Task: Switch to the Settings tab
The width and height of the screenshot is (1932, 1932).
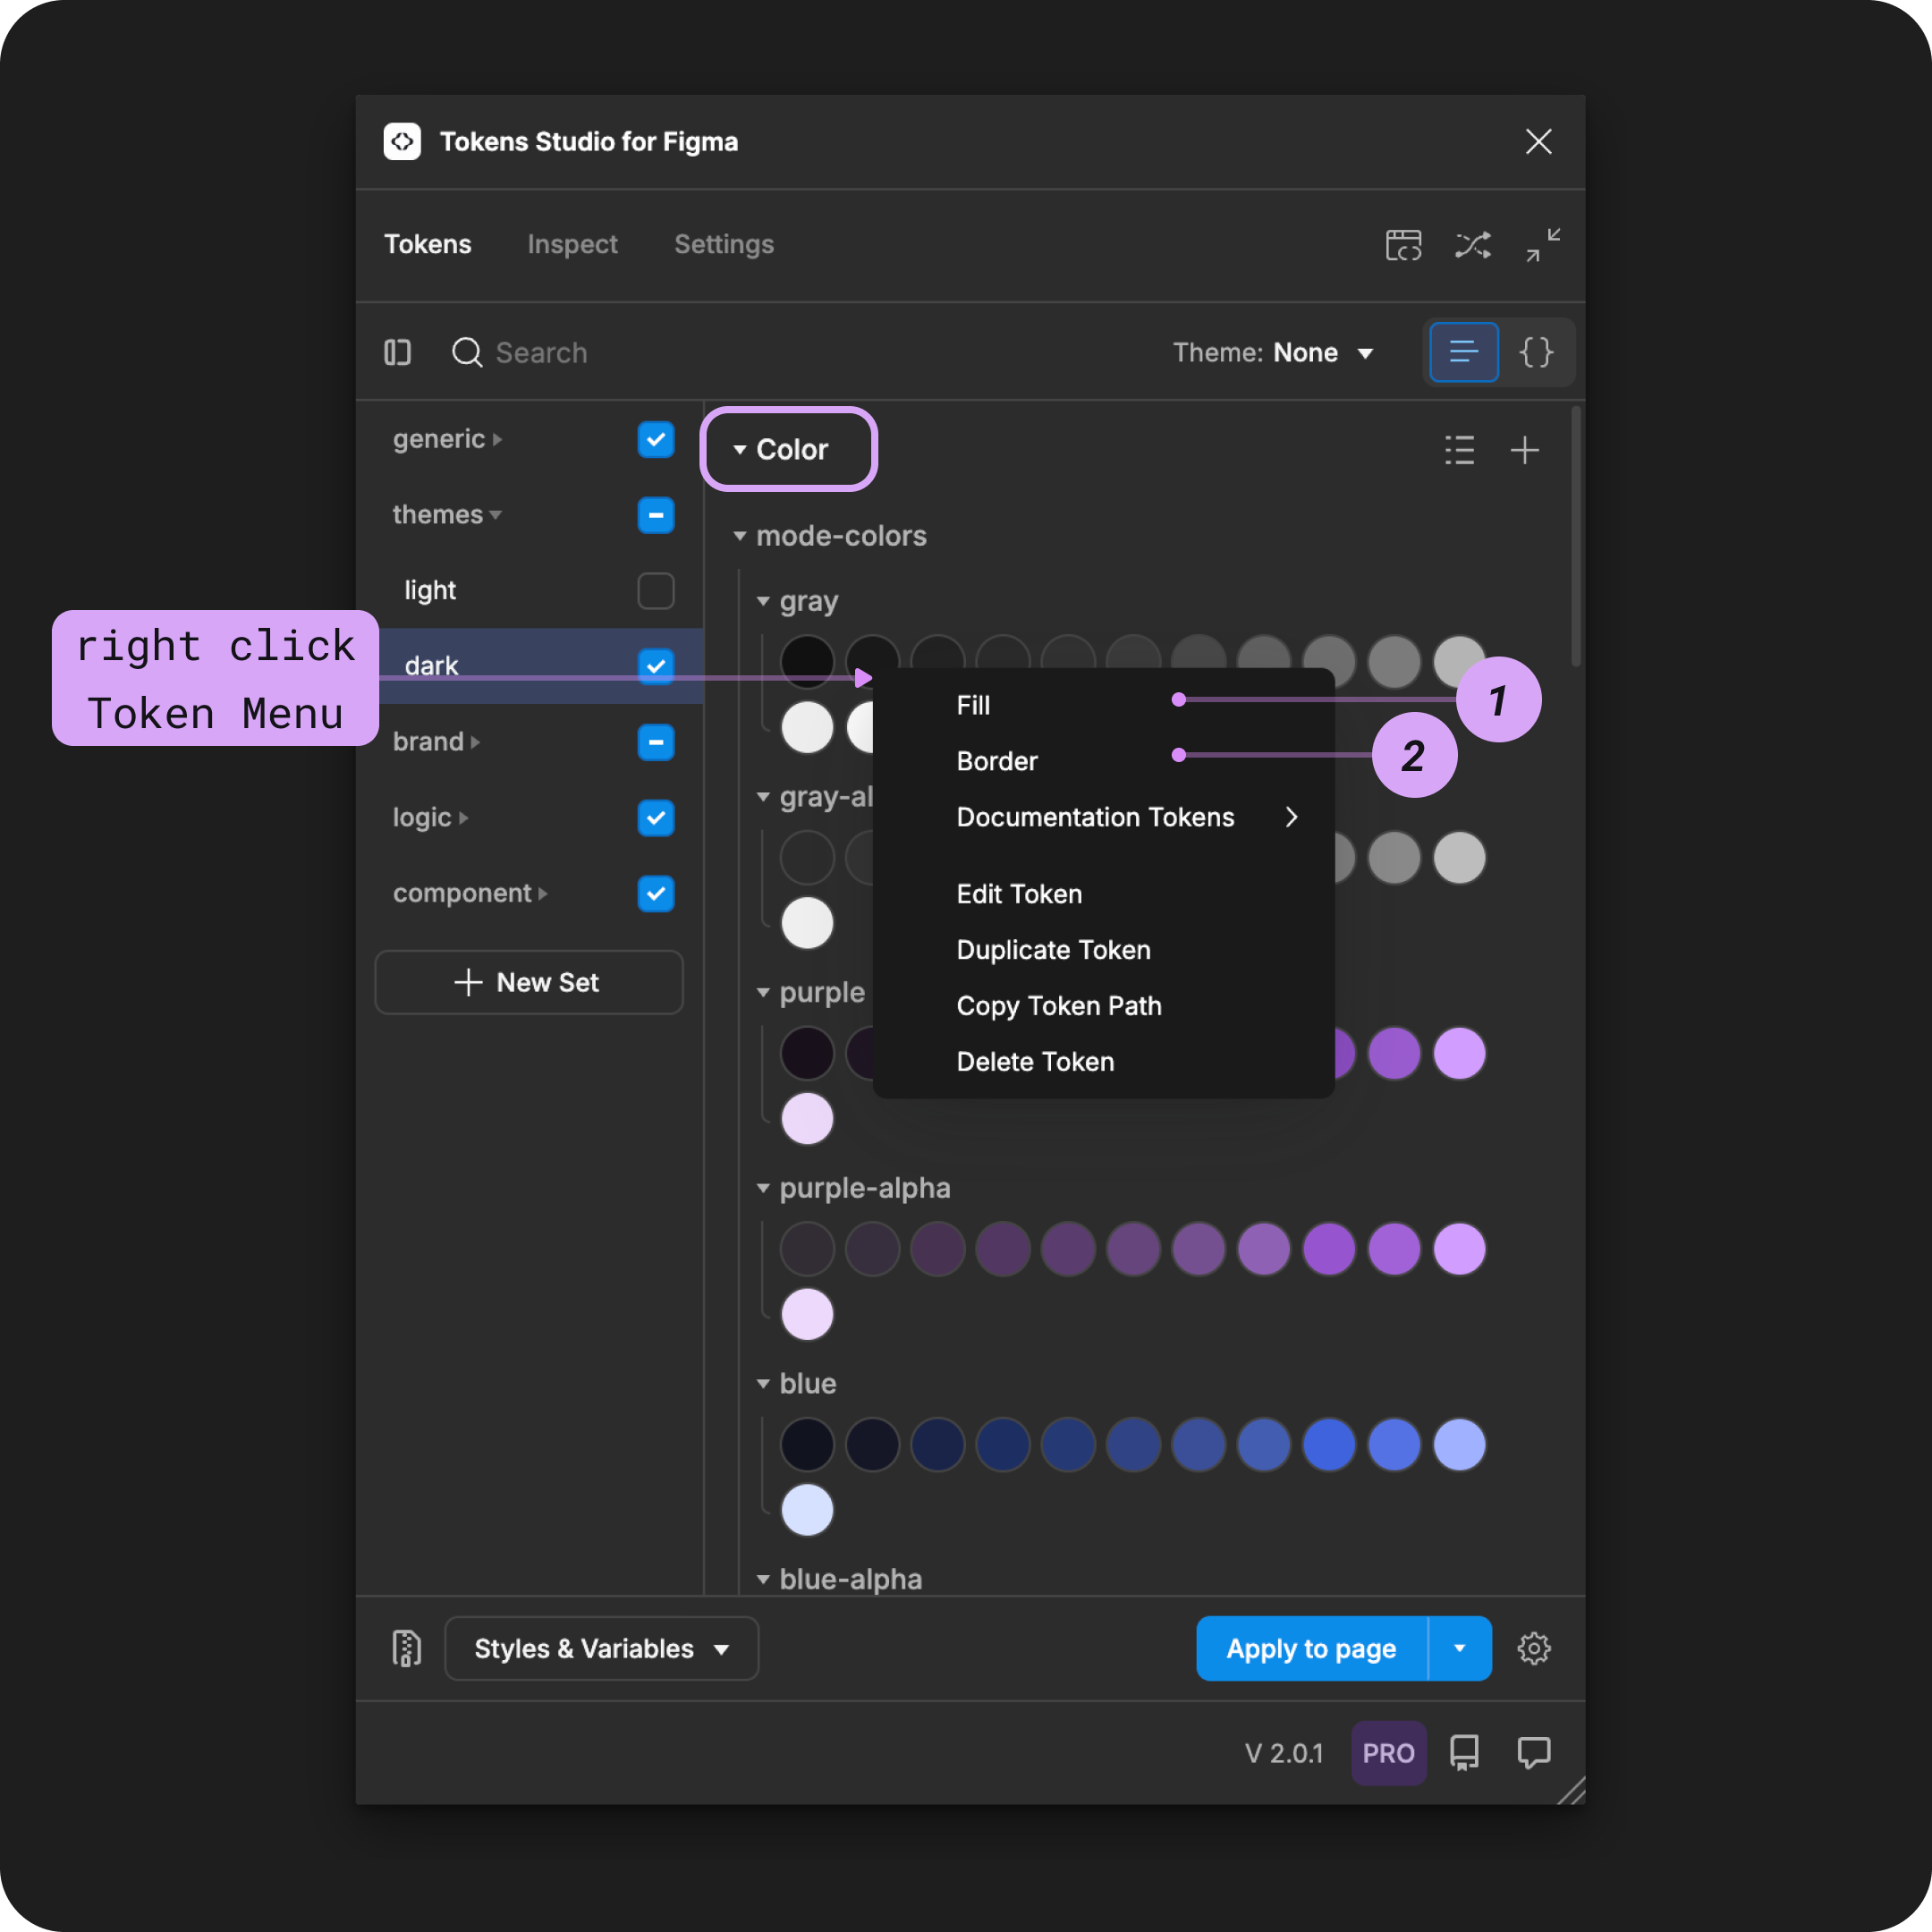Action: 724,244
